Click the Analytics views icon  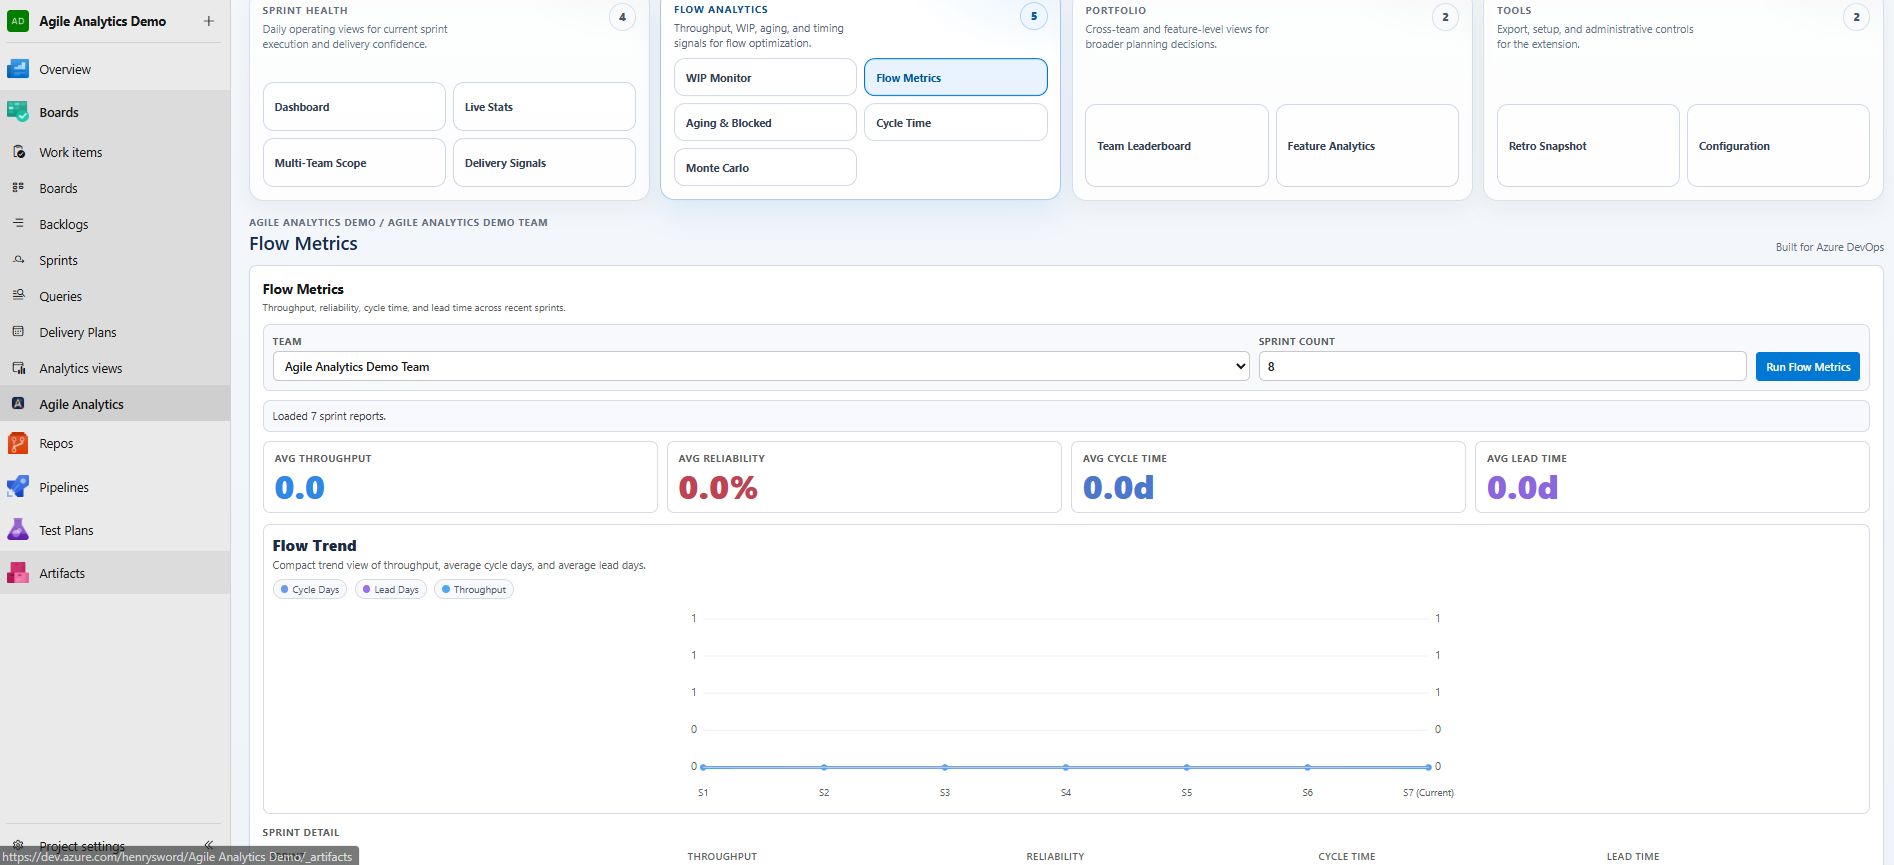[18, 368]
